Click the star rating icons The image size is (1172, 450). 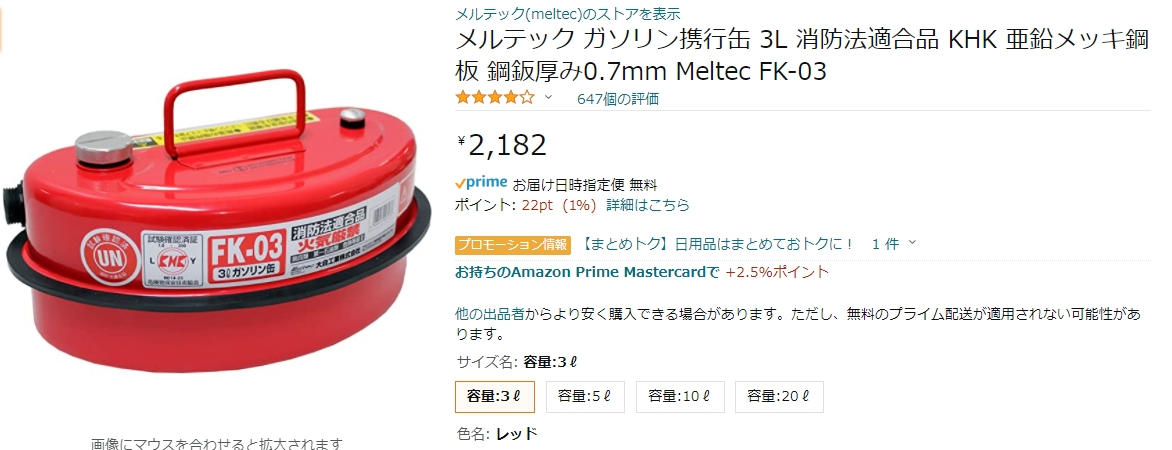pos(496,97)
